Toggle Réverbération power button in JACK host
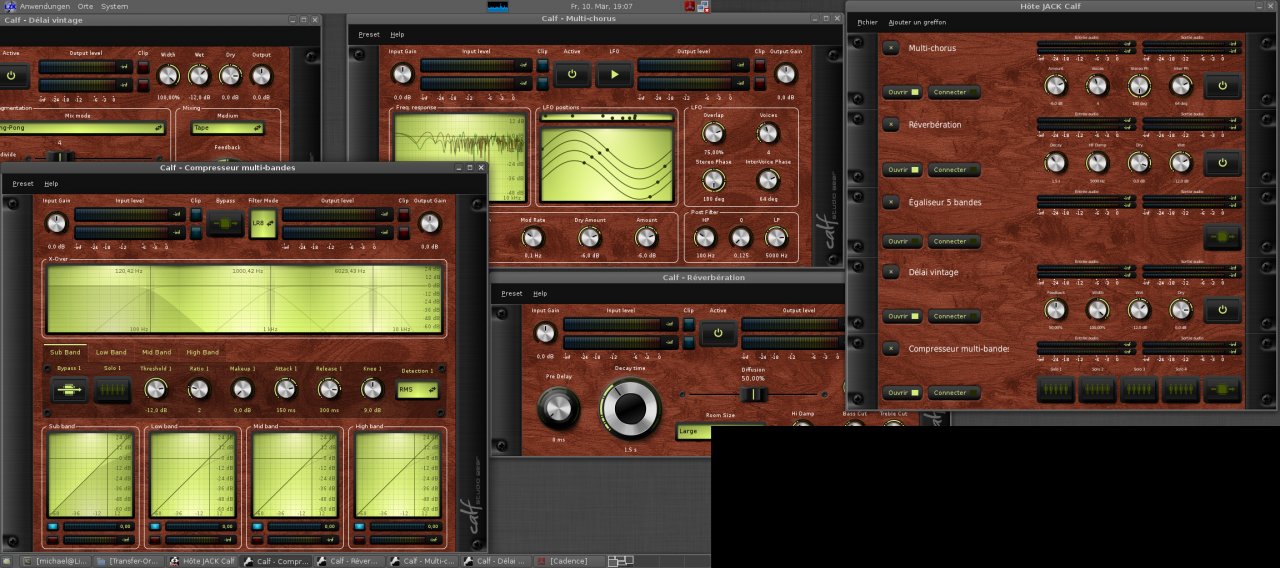Screen dimensions: 1280x568 (1222, 162)
